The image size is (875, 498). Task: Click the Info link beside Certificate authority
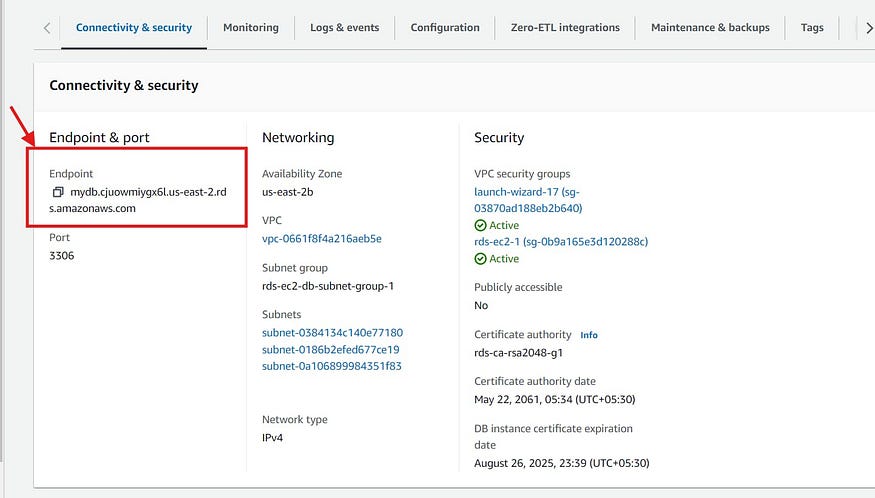[589, 335]
